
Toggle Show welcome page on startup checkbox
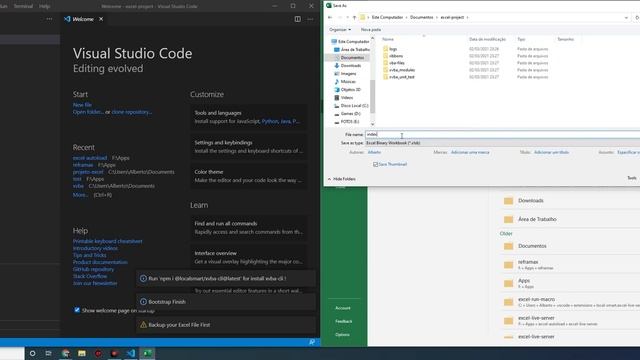(x=77, y=310)
